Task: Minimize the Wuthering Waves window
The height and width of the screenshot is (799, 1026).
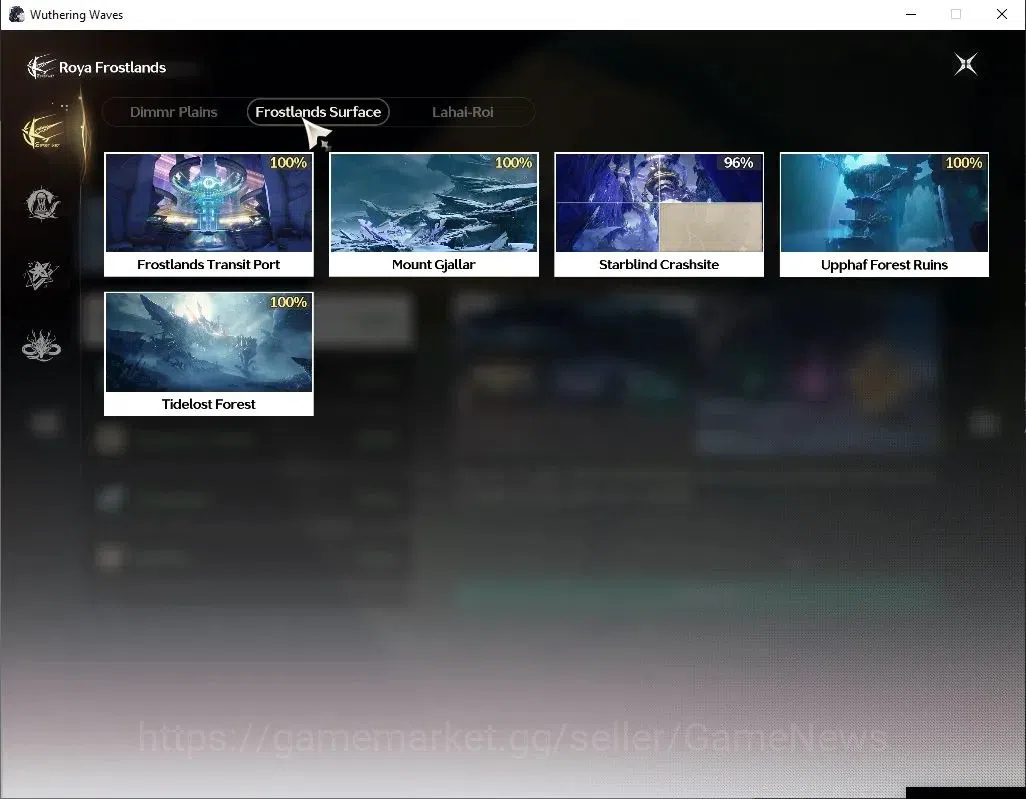Action: [x=911, y=14]
